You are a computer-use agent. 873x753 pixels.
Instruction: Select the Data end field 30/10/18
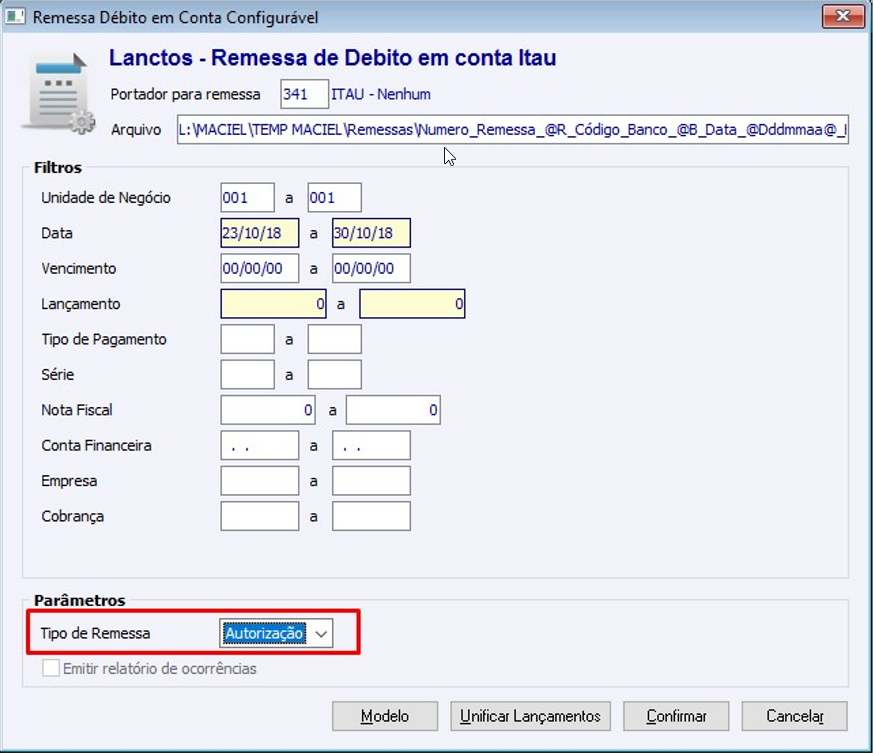click(371, 233)
